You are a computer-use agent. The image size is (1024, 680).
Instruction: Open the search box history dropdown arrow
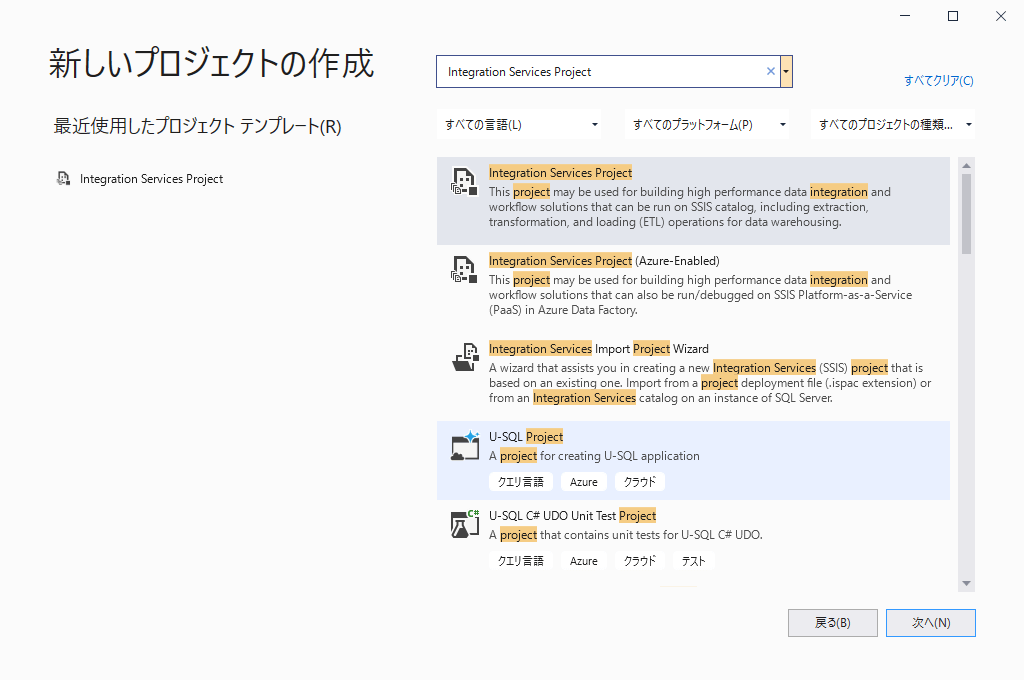pyautogui.click(x=787, y=72)
